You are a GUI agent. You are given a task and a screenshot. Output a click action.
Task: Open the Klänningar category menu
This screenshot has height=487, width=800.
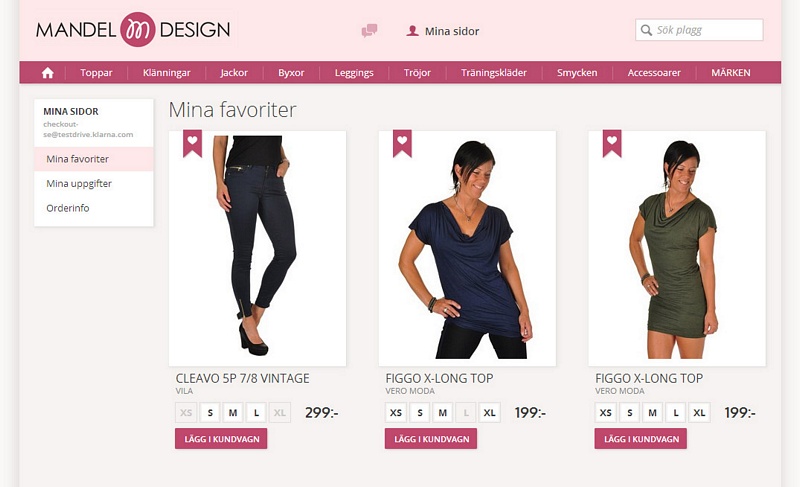pyautogui.click(x=166, y=73)
